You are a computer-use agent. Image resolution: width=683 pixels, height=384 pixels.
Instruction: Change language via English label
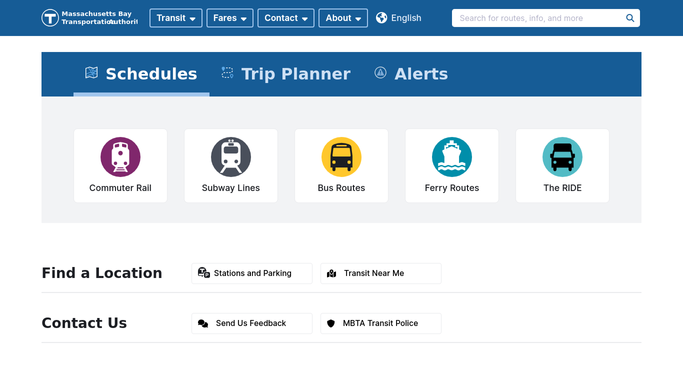click(406, 18)
